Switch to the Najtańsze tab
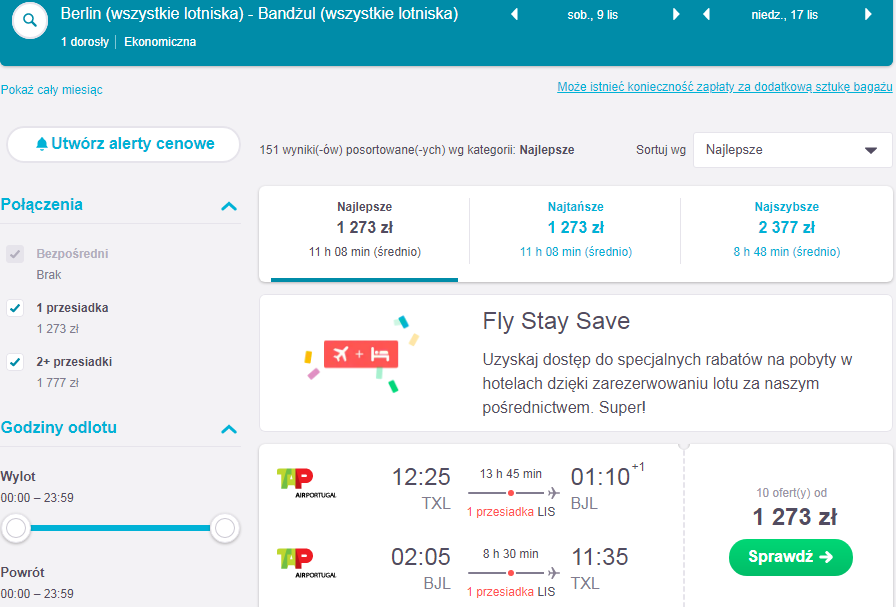This screenshot has height=607, width=896. (575, 231)
